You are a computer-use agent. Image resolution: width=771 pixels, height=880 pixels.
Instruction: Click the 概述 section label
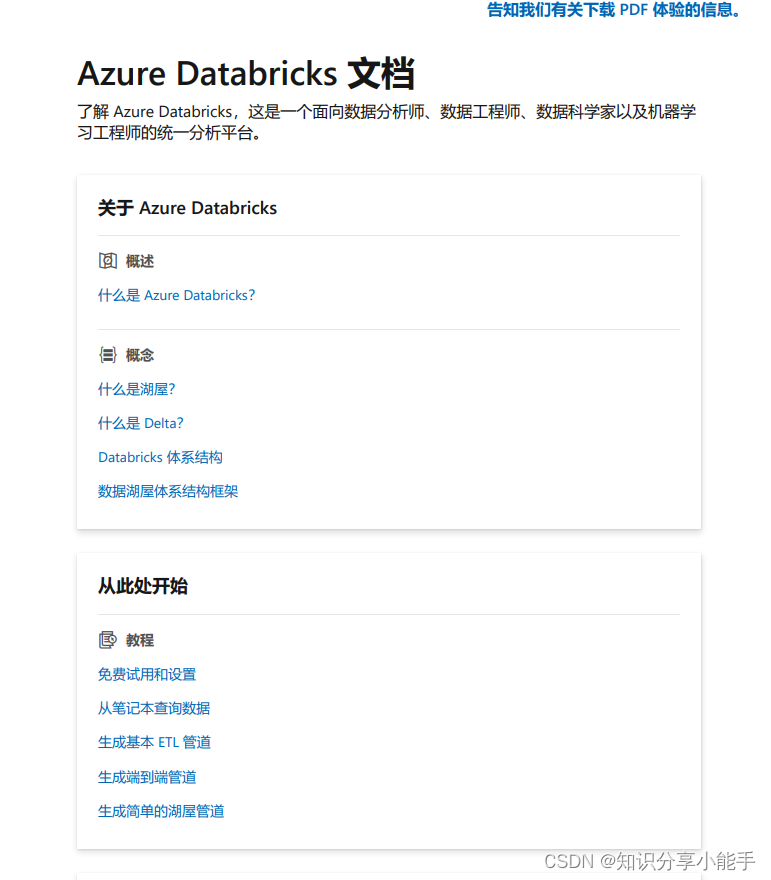coord(140,261)
